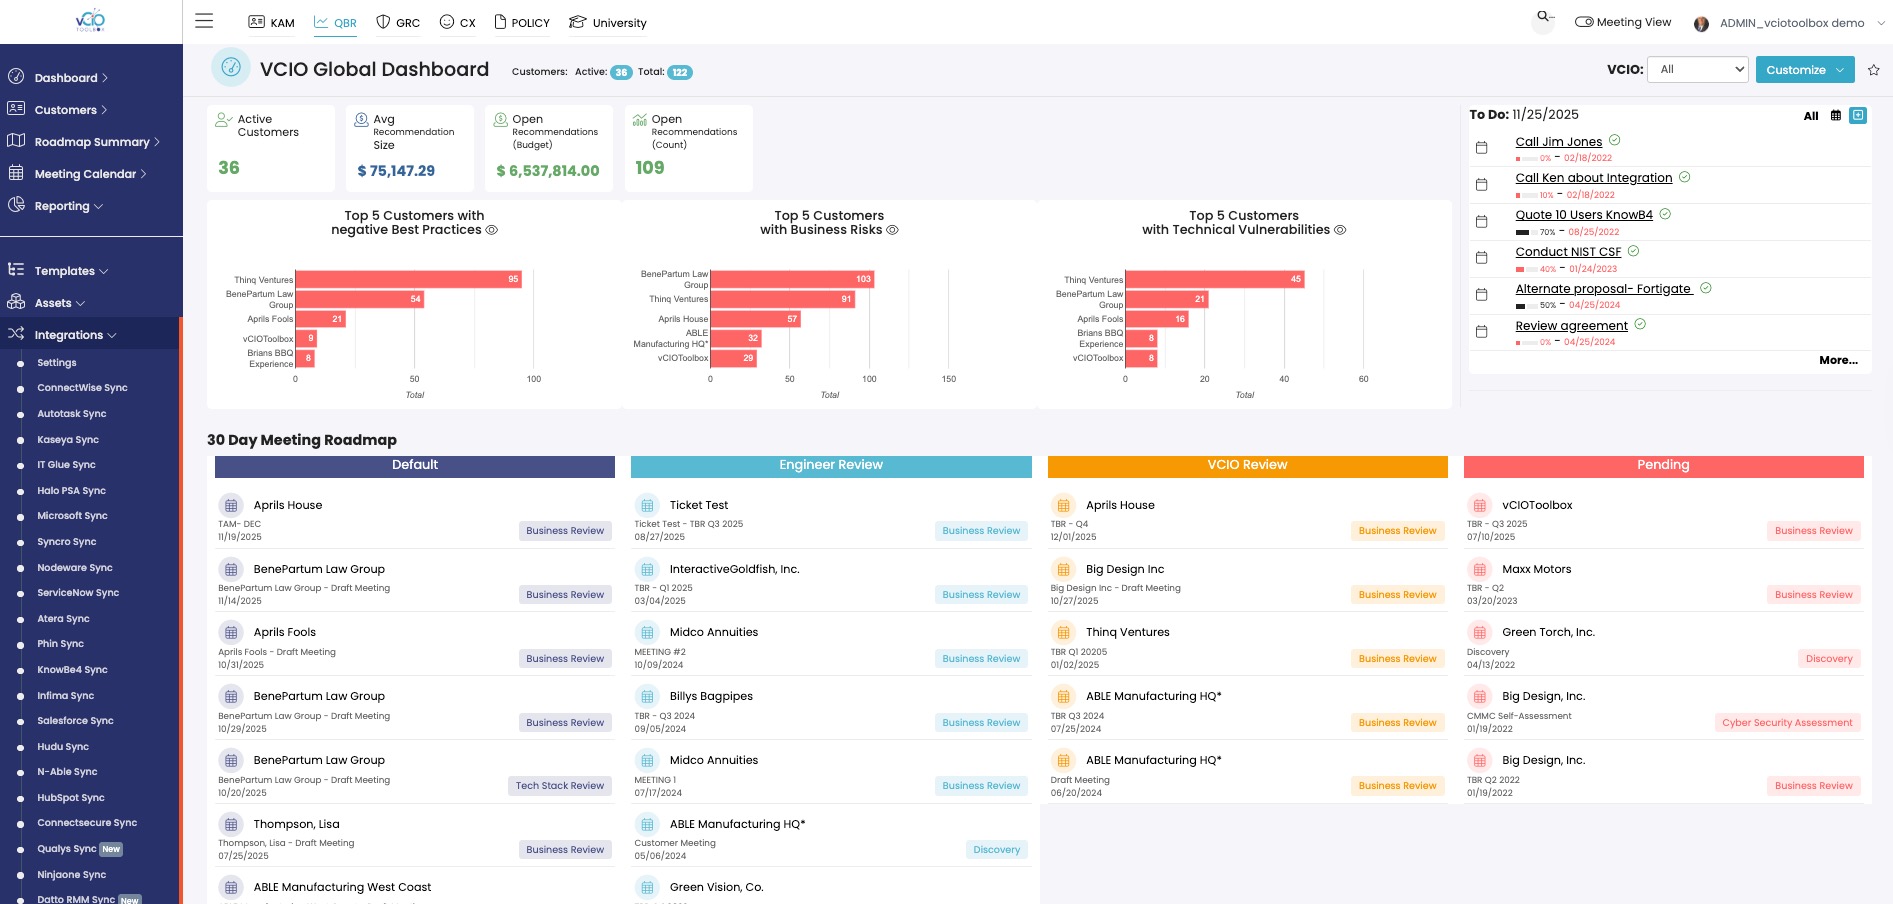Click calendar icon next to Maxx Motors
Screen dimensions: 1893x904
pyautogui.click(x=1480, y=569)
